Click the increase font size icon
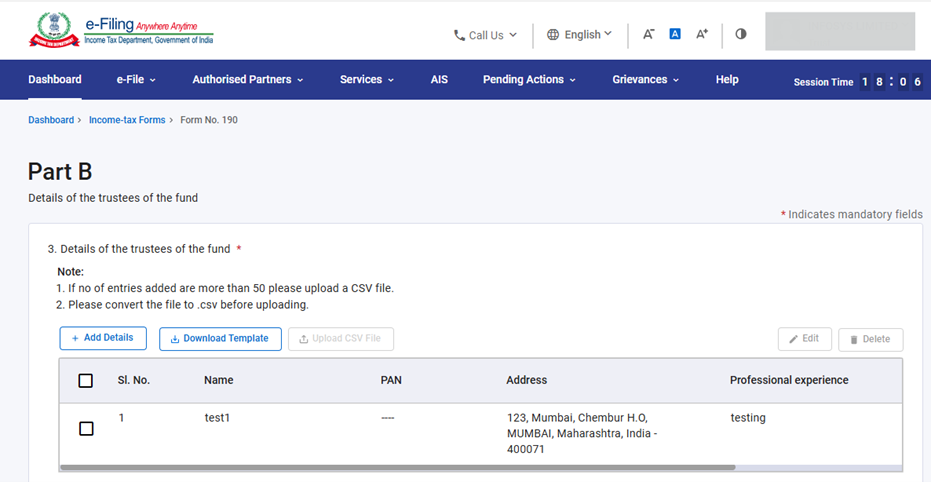This screenshot has width=931, height=482. [702, 34]
